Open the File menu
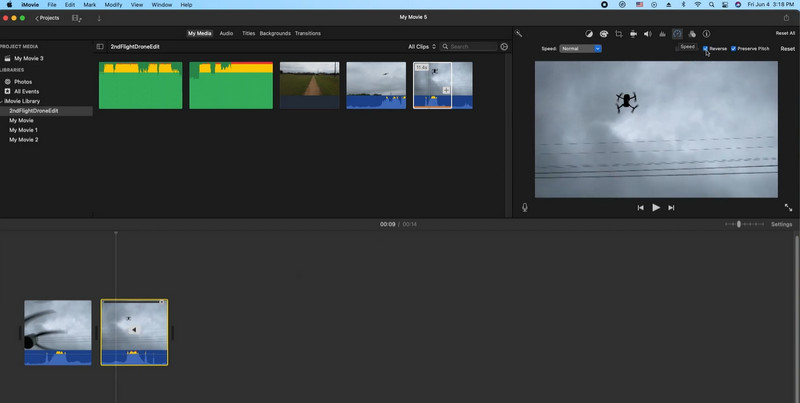The height and width of the screenshot is (403, 800). click(52, 5)
